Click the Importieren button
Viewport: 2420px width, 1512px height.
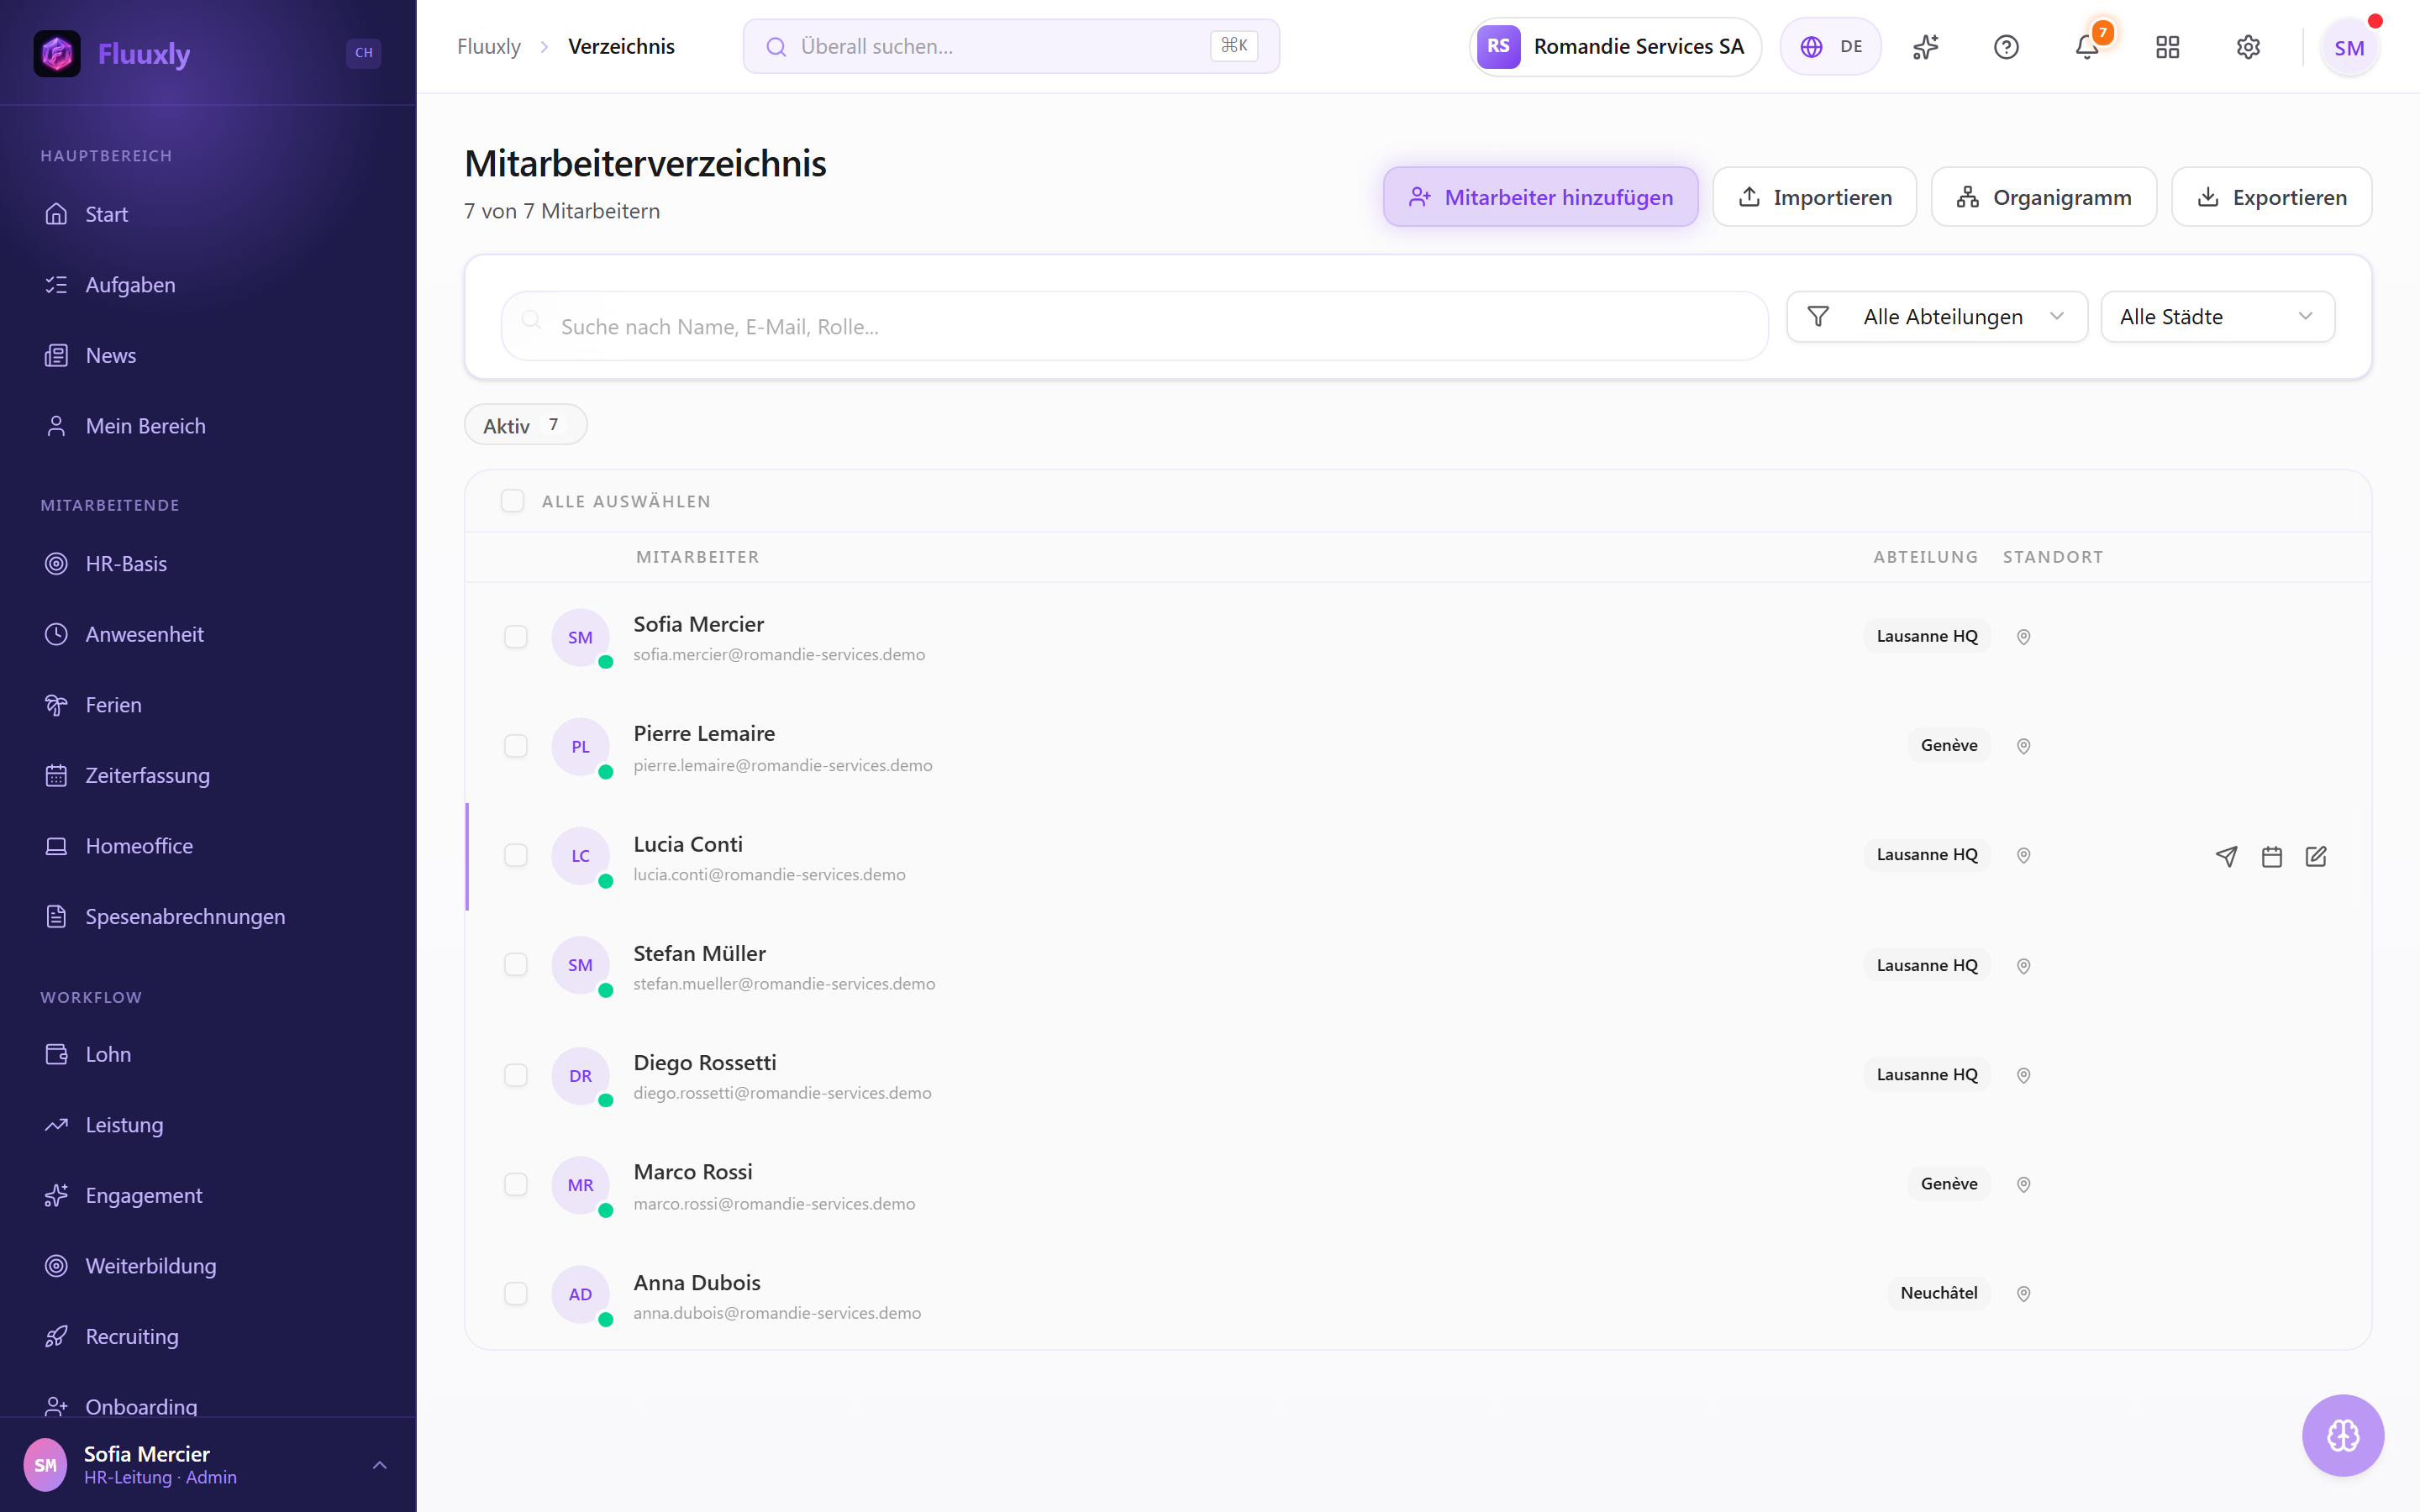(x=1814, y=197)
